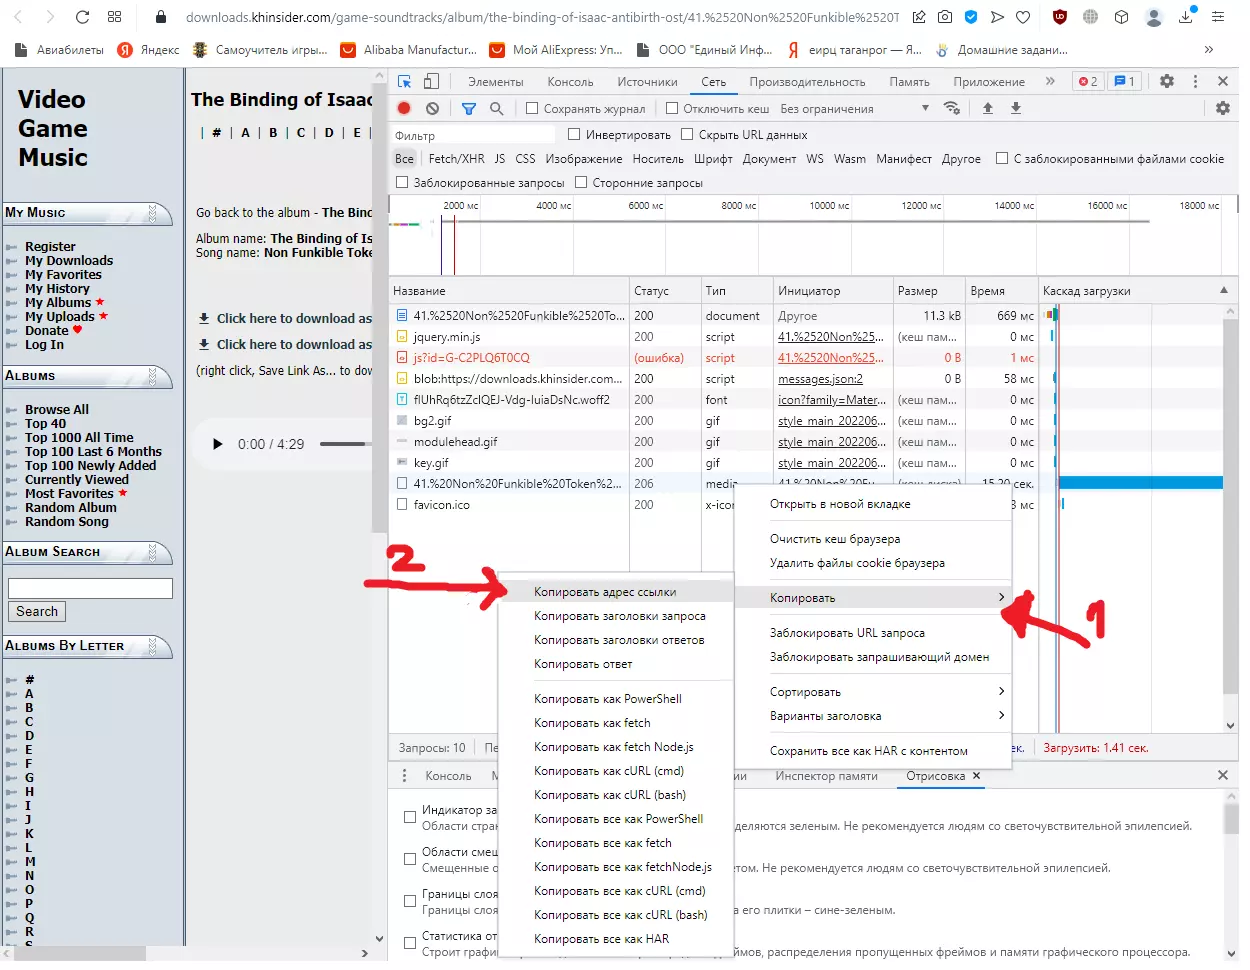Expand more bookmarks chevron
Viewport: 1250px width, 970px height.
[1209, 49]
